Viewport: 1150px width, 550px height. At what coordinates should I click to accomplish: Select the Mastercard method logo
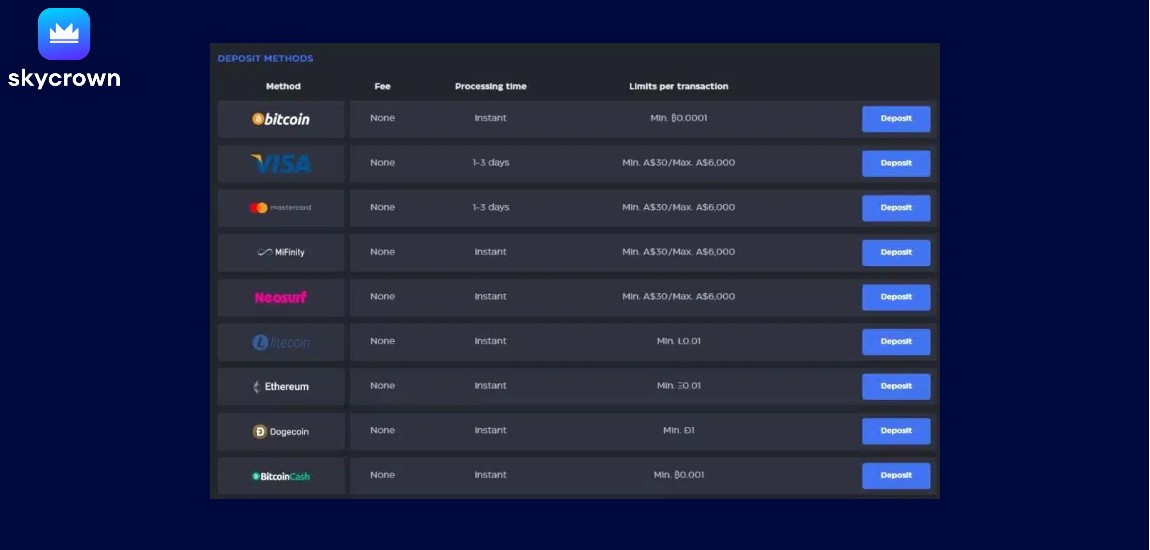pos(281,208)
